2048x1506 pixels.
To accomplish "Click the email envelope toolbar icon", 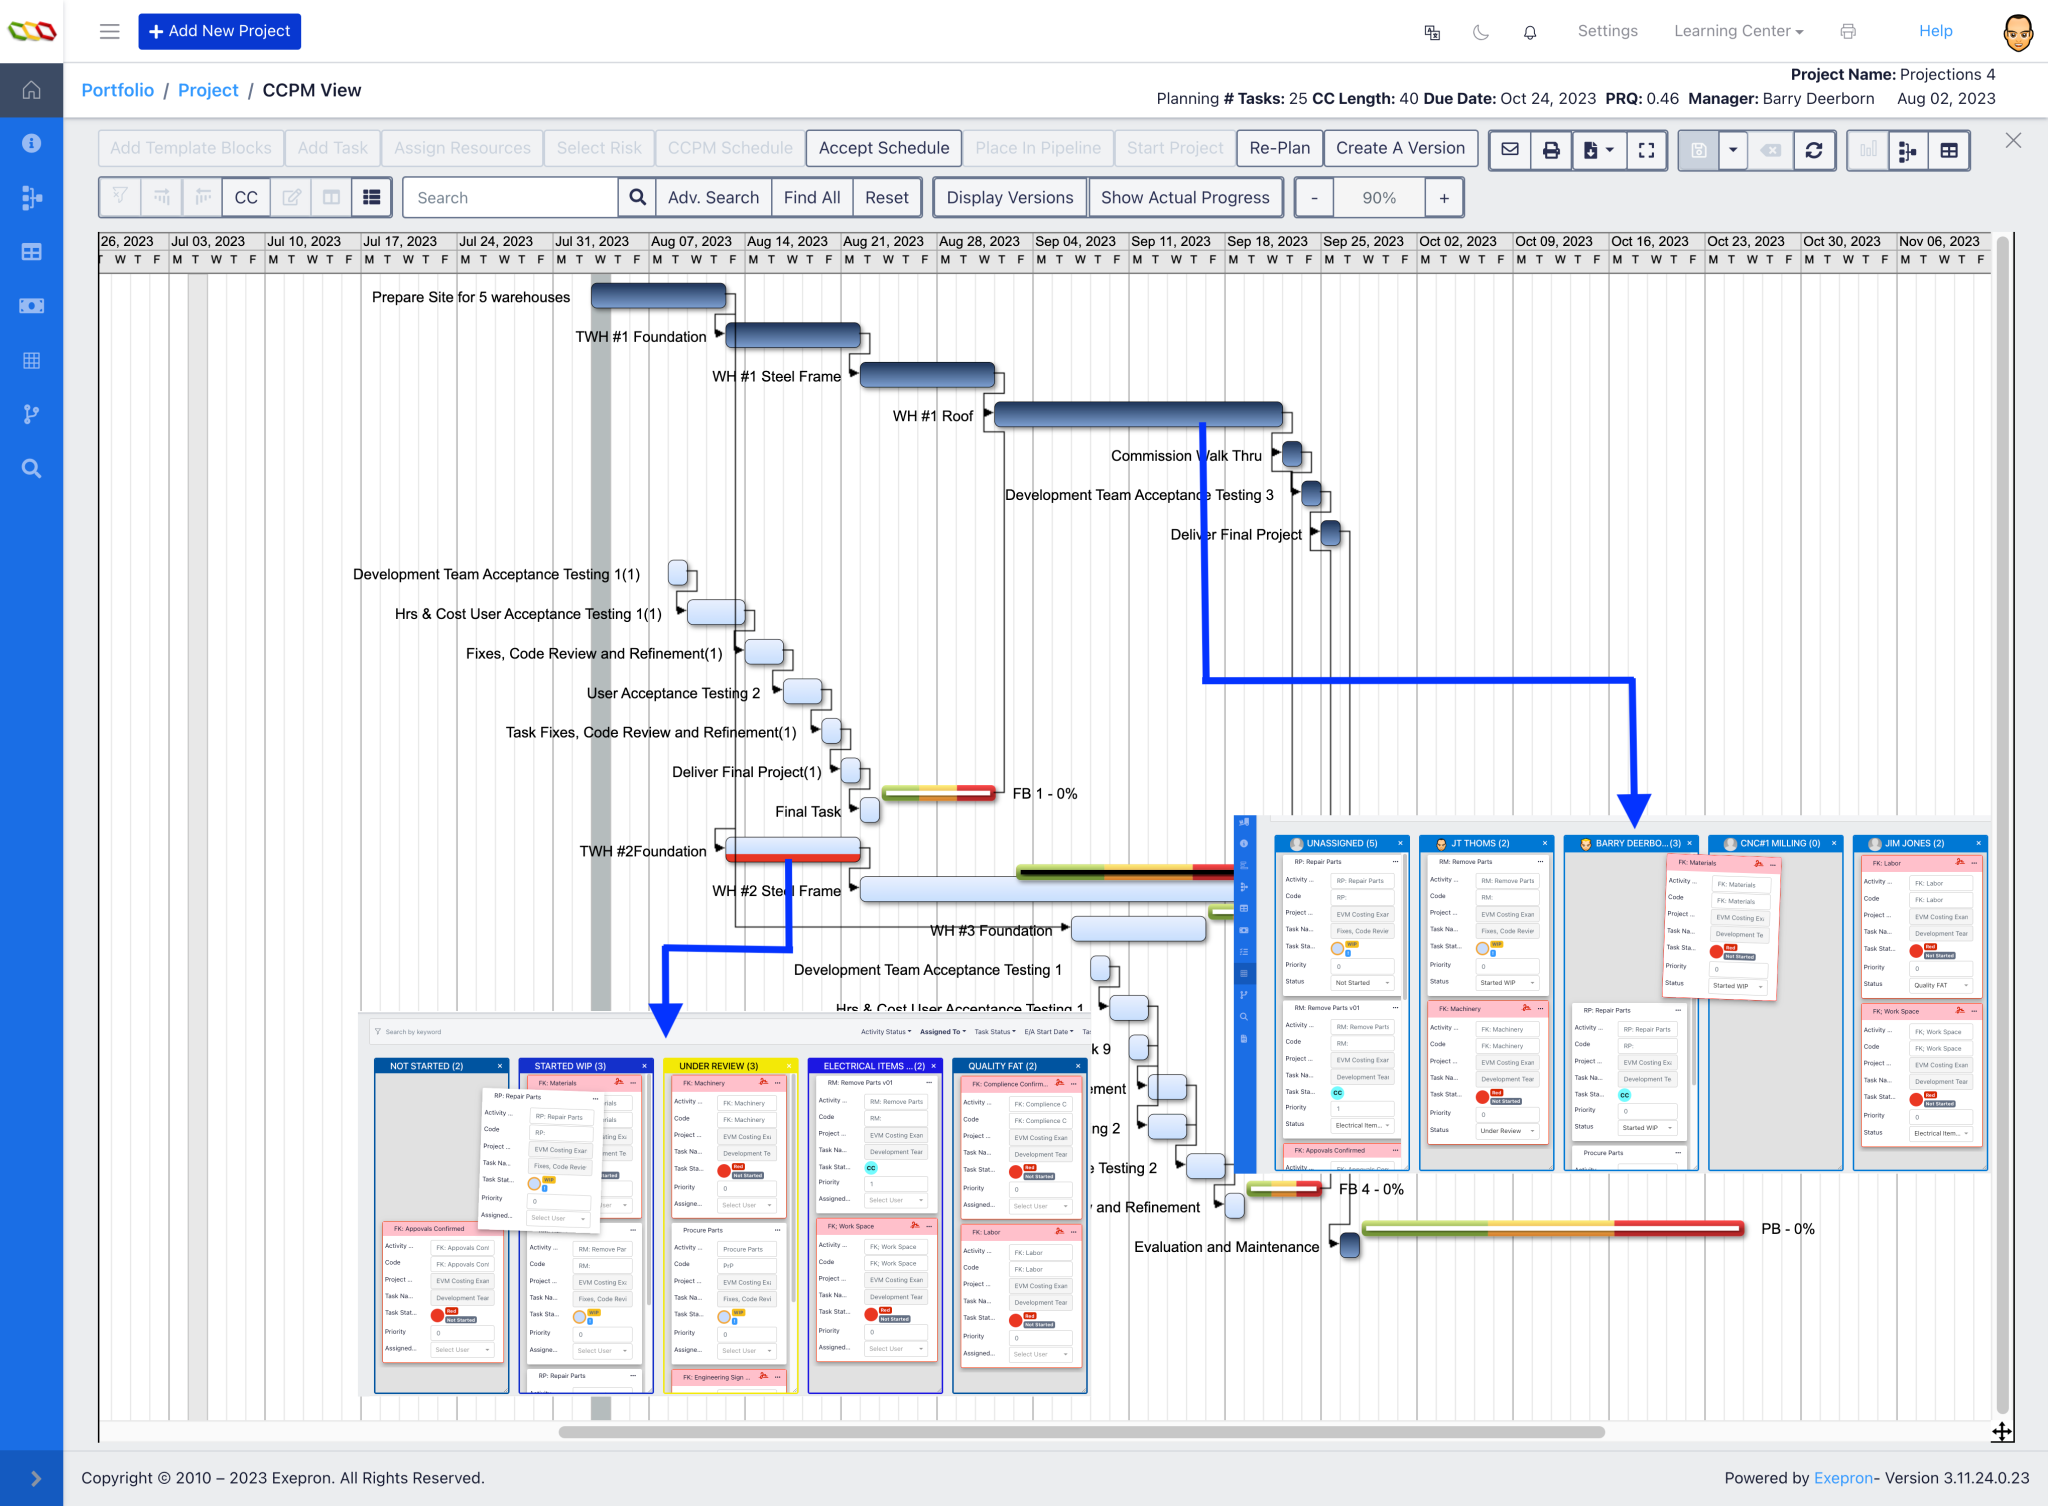I will click(1510, 150).
